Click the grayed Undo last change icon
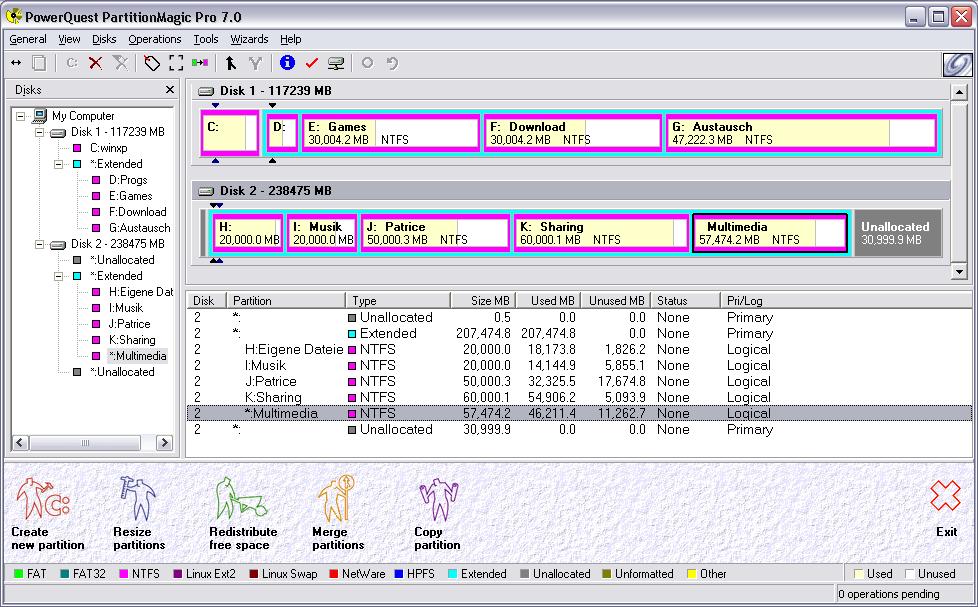Image resolution: width=978 pixels, height=607 pixels. point(392,63)
